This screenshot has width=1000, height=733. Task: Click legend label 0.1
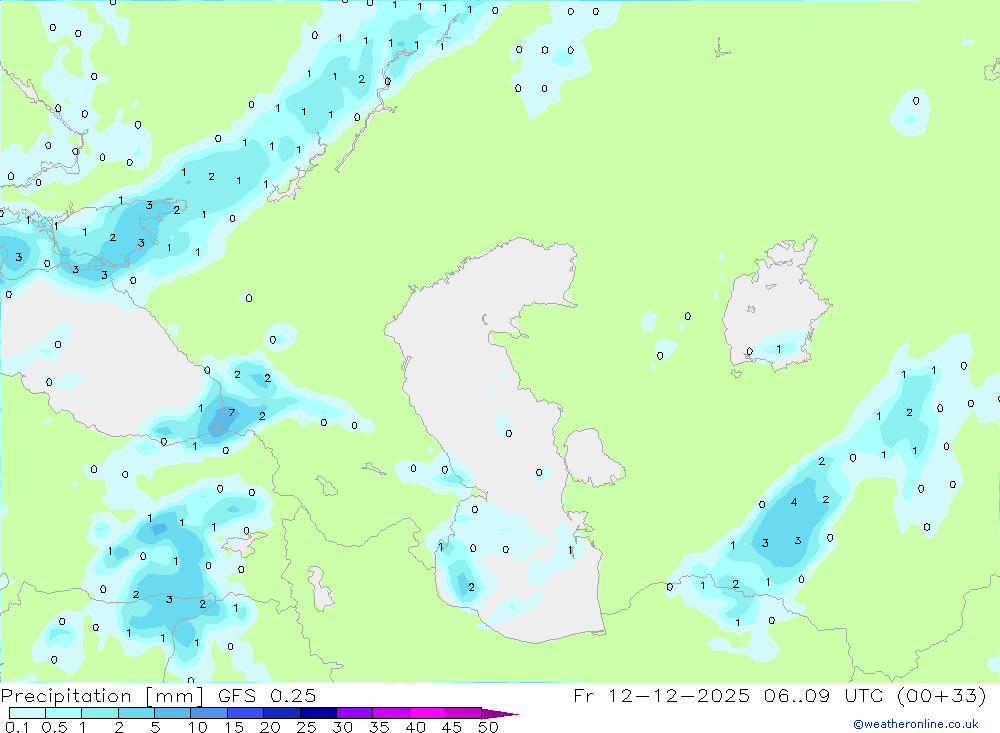point(17,727)
